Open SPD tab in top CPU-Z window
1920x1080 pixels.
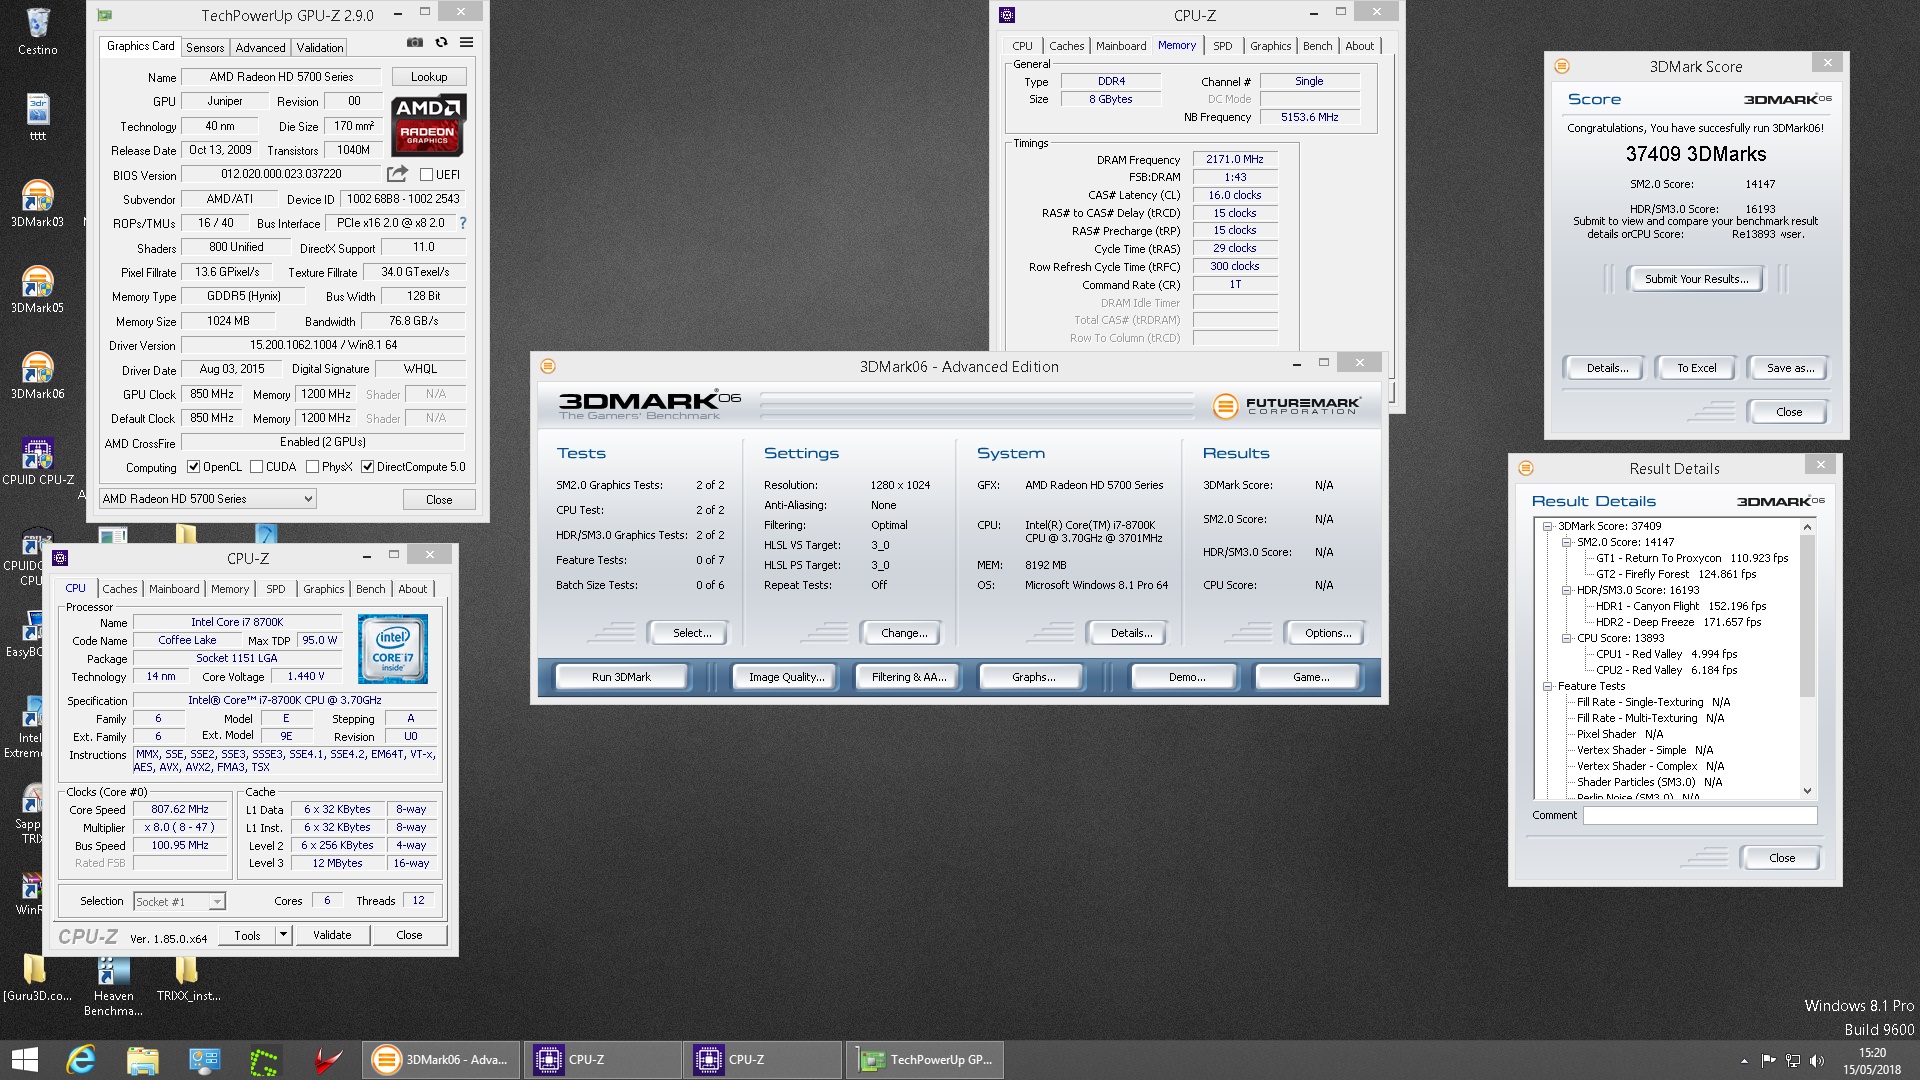[x=1222, y=46]
